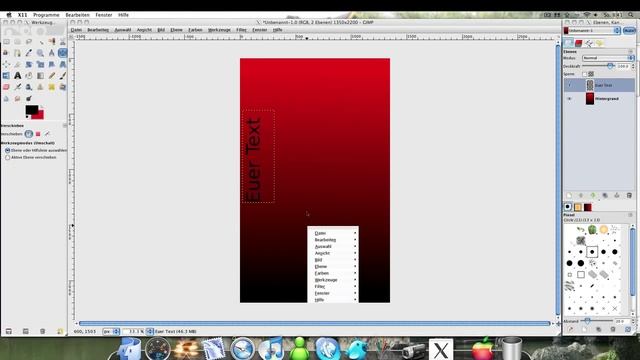This screenshot has width=640, height=360.
Task: Open Farben in the GIMP menu bar
Action: (195, 30)
